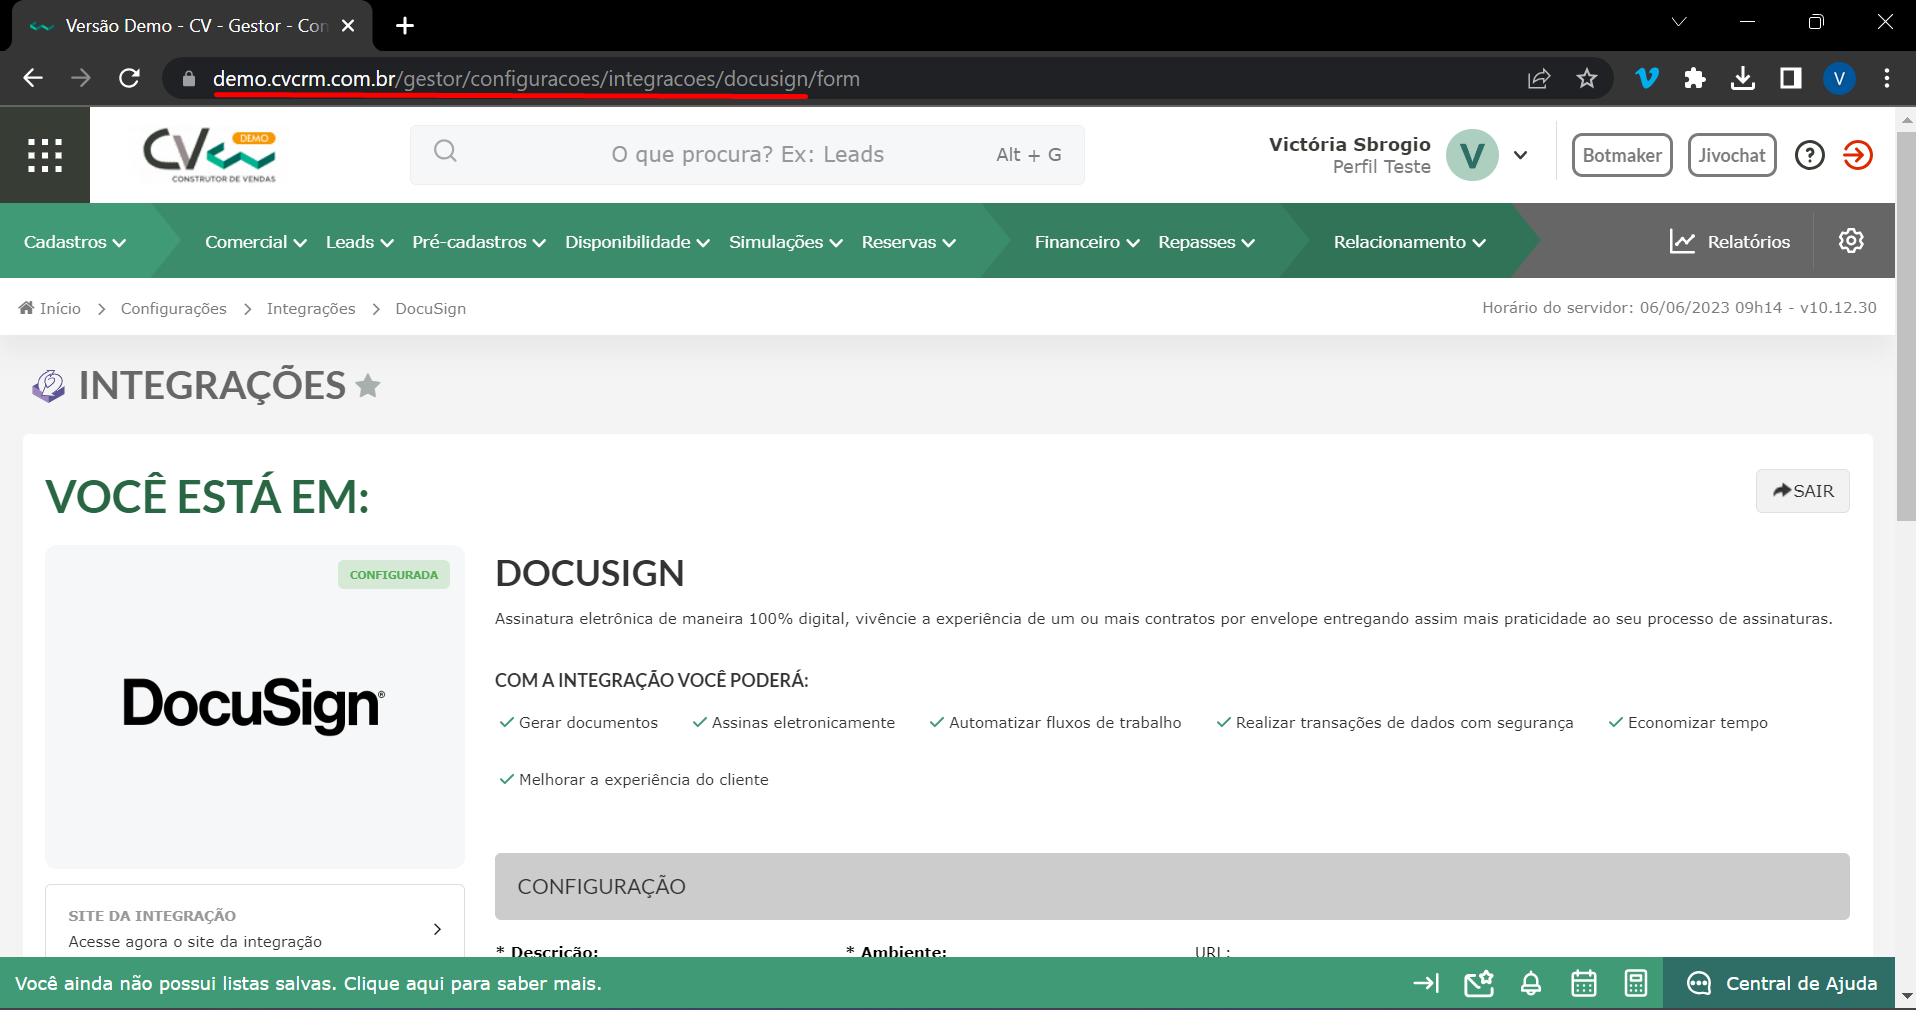Open the Chrome three-dot menu
1916x1010 pixels.
coord(1887,78)
